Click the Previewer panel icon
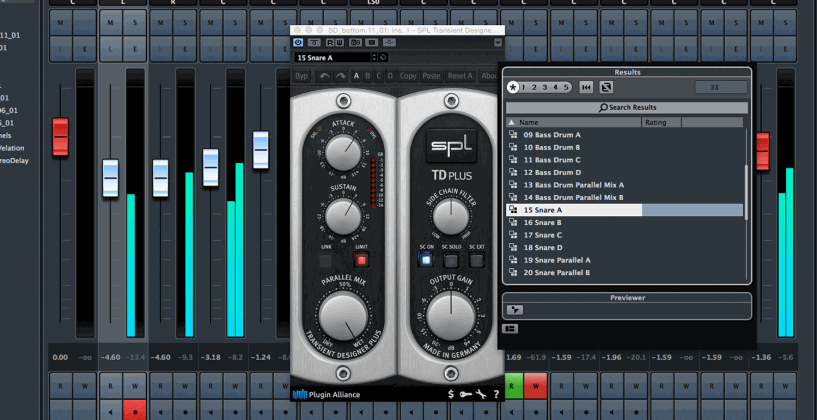This screenshot has height=420, width=817. pos(515,310)
